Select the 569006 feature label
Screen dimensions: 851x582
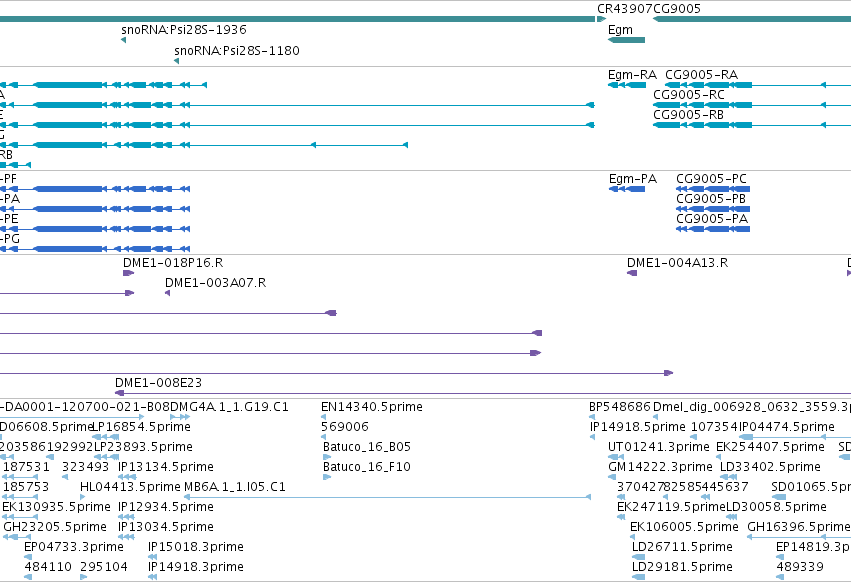tap(345, 427)
